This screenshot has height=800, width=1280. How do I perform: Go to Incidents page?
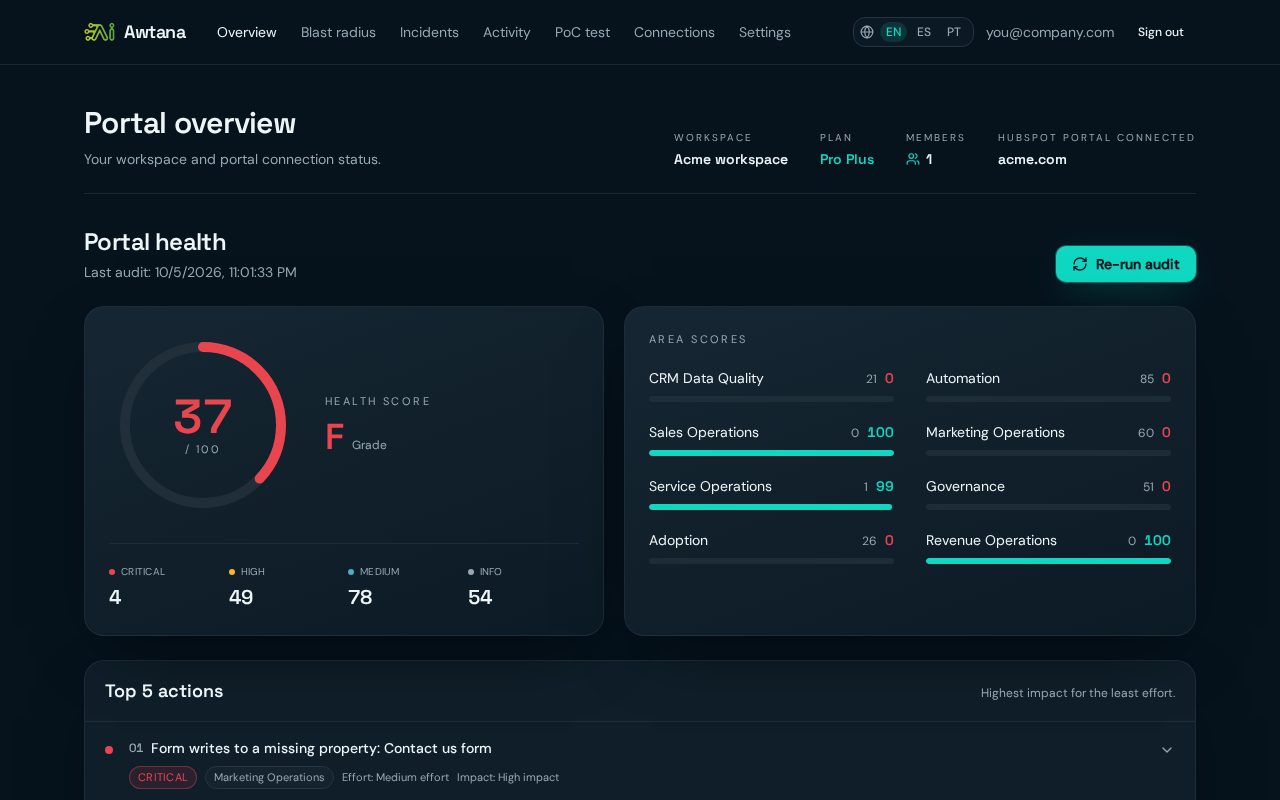(429, 32)
